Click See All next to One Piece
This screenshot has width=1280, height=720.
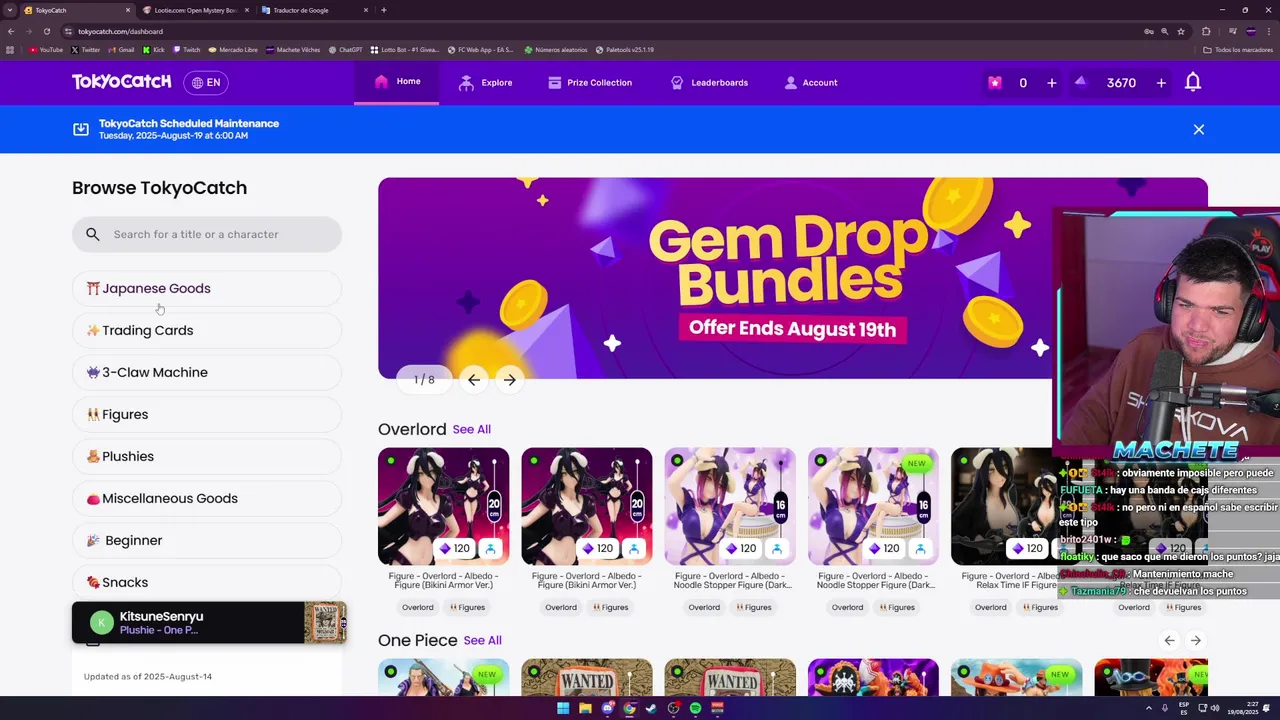(483, 640)
